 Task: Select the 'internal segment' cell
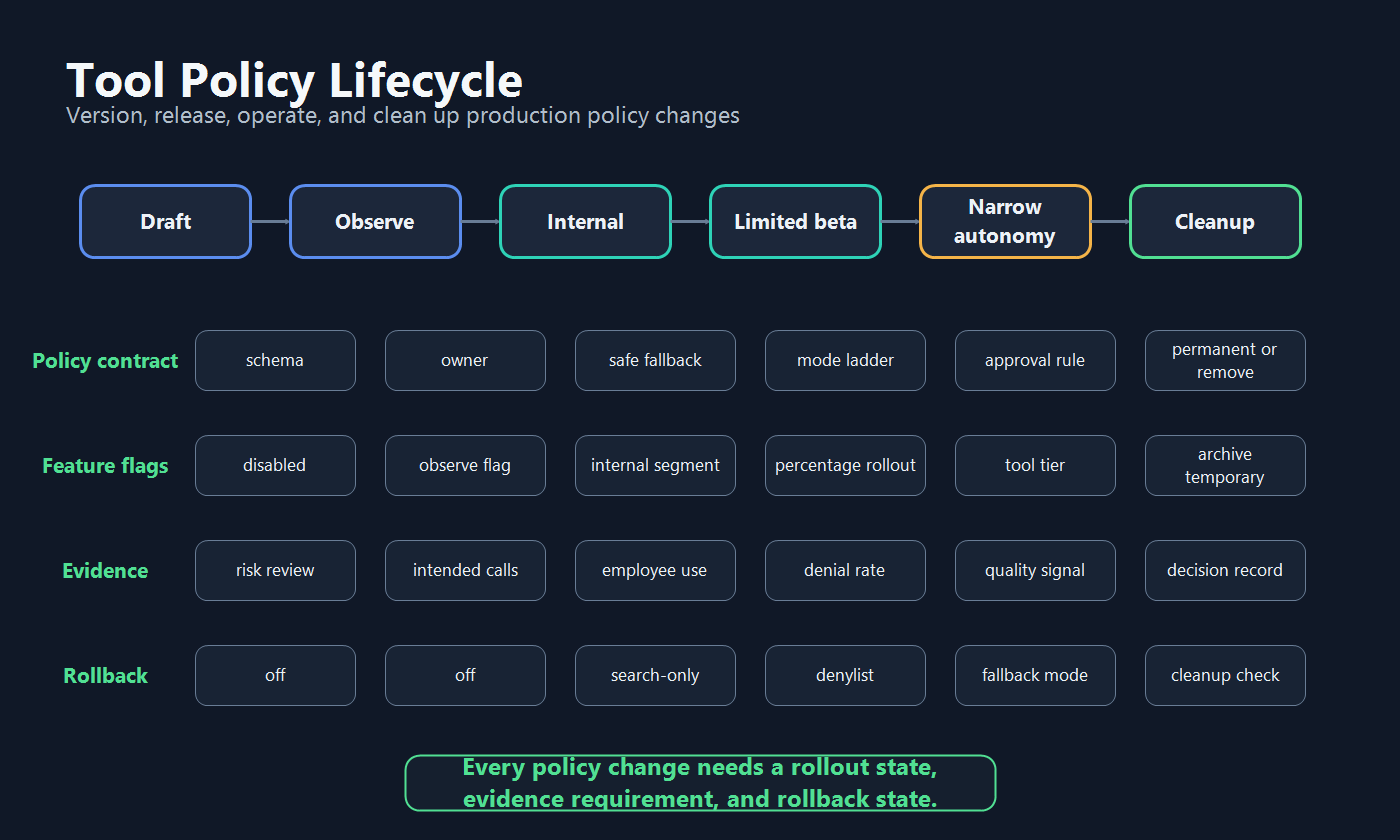point(655,466)
